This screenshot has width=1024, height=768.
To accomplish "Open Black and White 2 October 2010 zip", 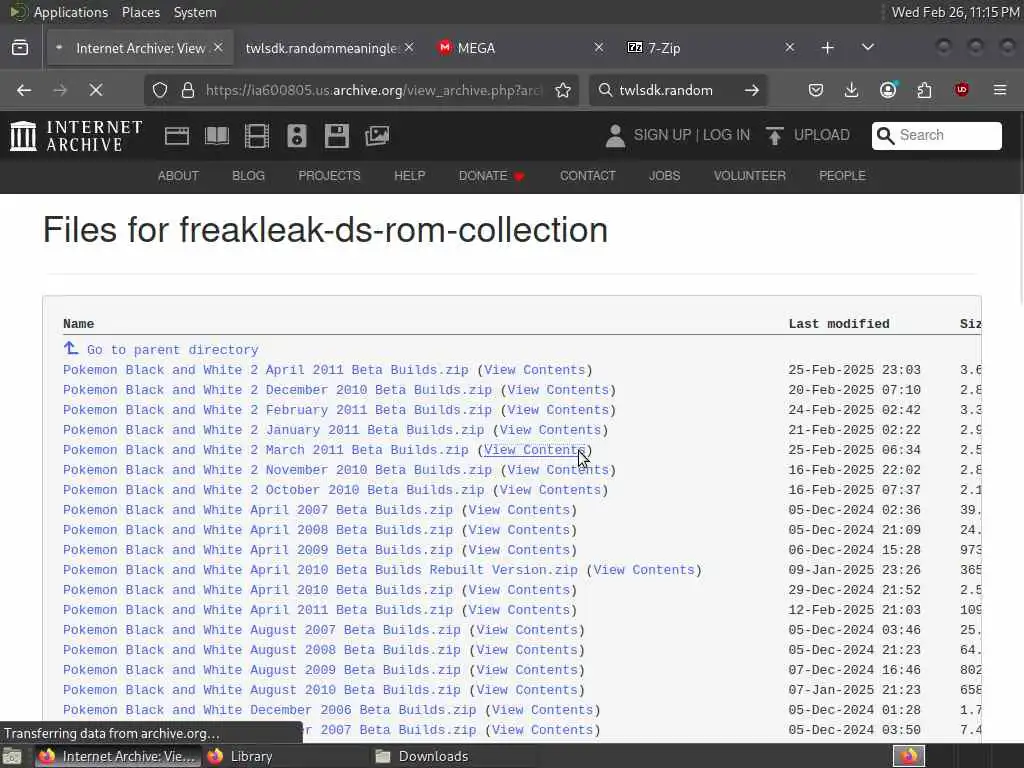I will 274,490.
